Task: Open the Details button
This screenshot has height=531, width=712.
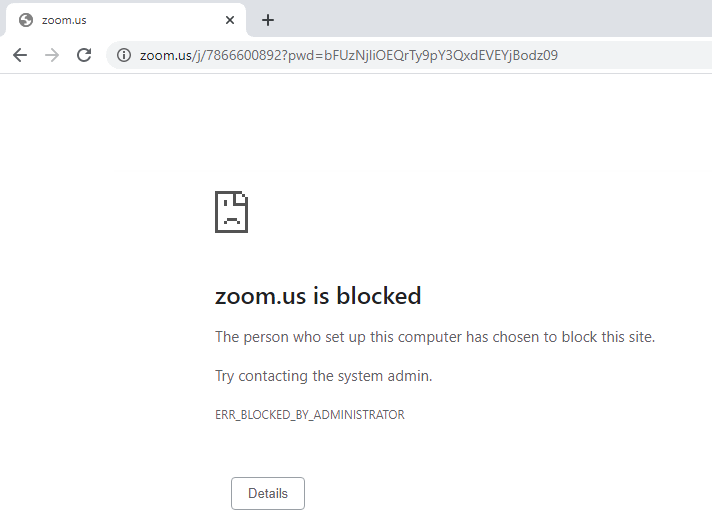Action: [268, 493]
